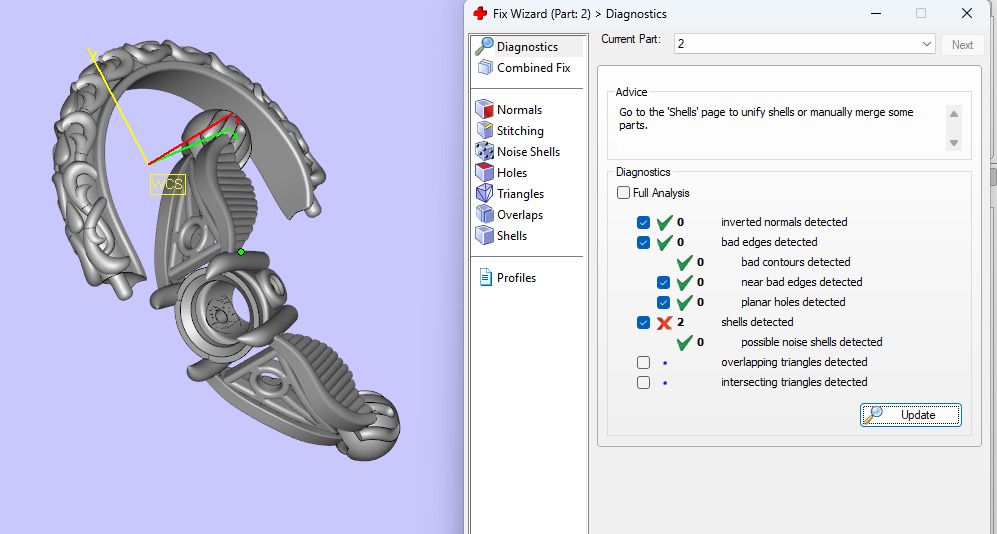Viewport: 997px width, 534px height.
Task: Click the 'shells detected' label
Action: (x=757, y=322)
